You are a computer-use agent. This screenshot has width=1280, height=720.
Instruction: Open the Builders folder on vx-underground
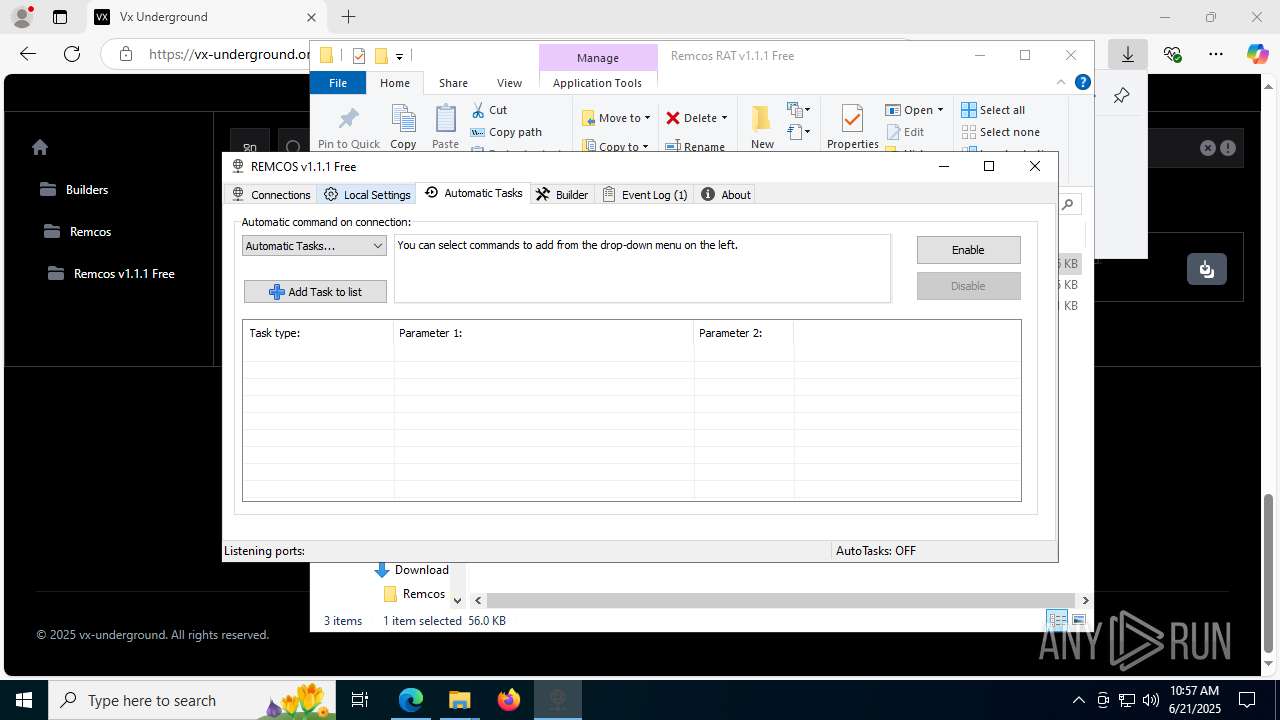click(x=74, y=189)
